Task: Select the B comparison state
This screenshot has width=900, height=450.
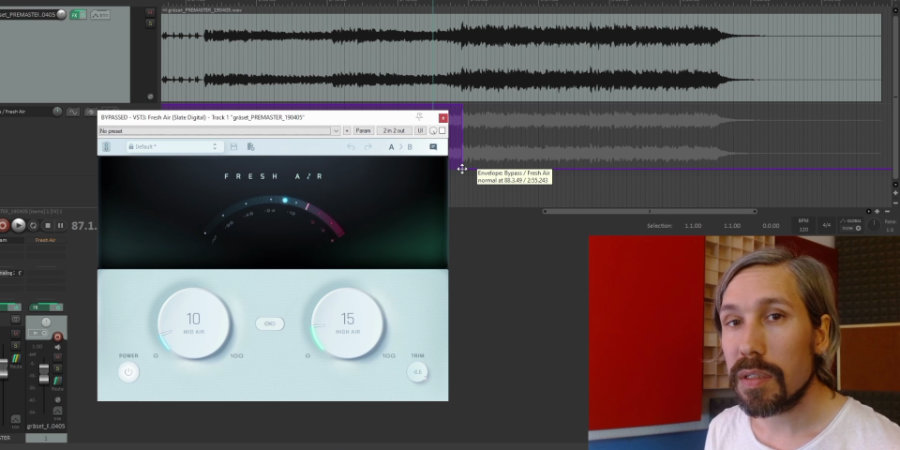Action: point(410,147)
